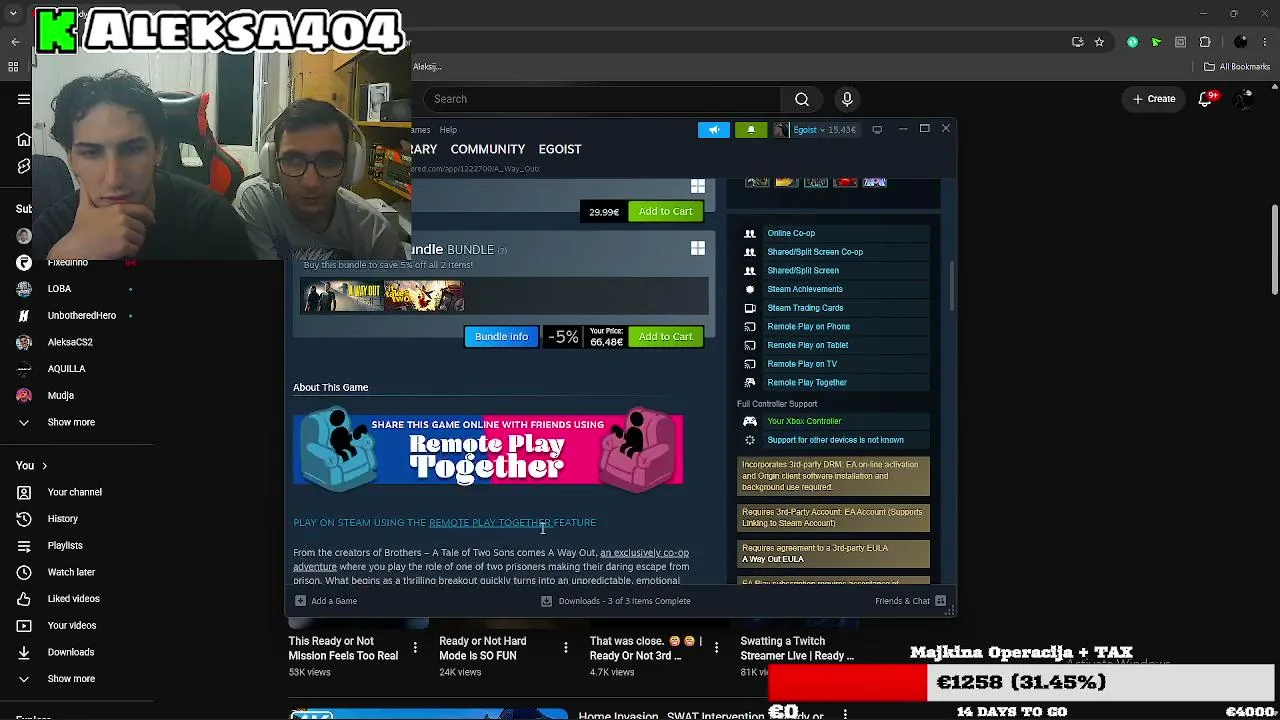Viewport: 1280px width, 720px height.
Task: Open the AQUILLA subscription channel
Action: tap(66, 369)
